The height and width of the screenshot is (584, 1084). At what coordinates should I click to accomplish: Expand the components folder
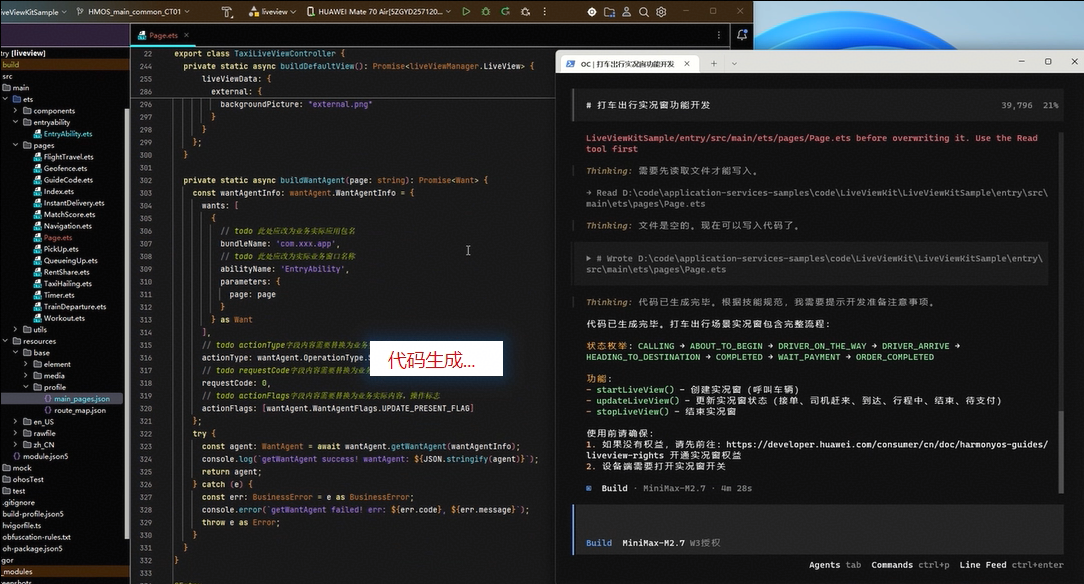pyautogui.click(x=15, y=111)
